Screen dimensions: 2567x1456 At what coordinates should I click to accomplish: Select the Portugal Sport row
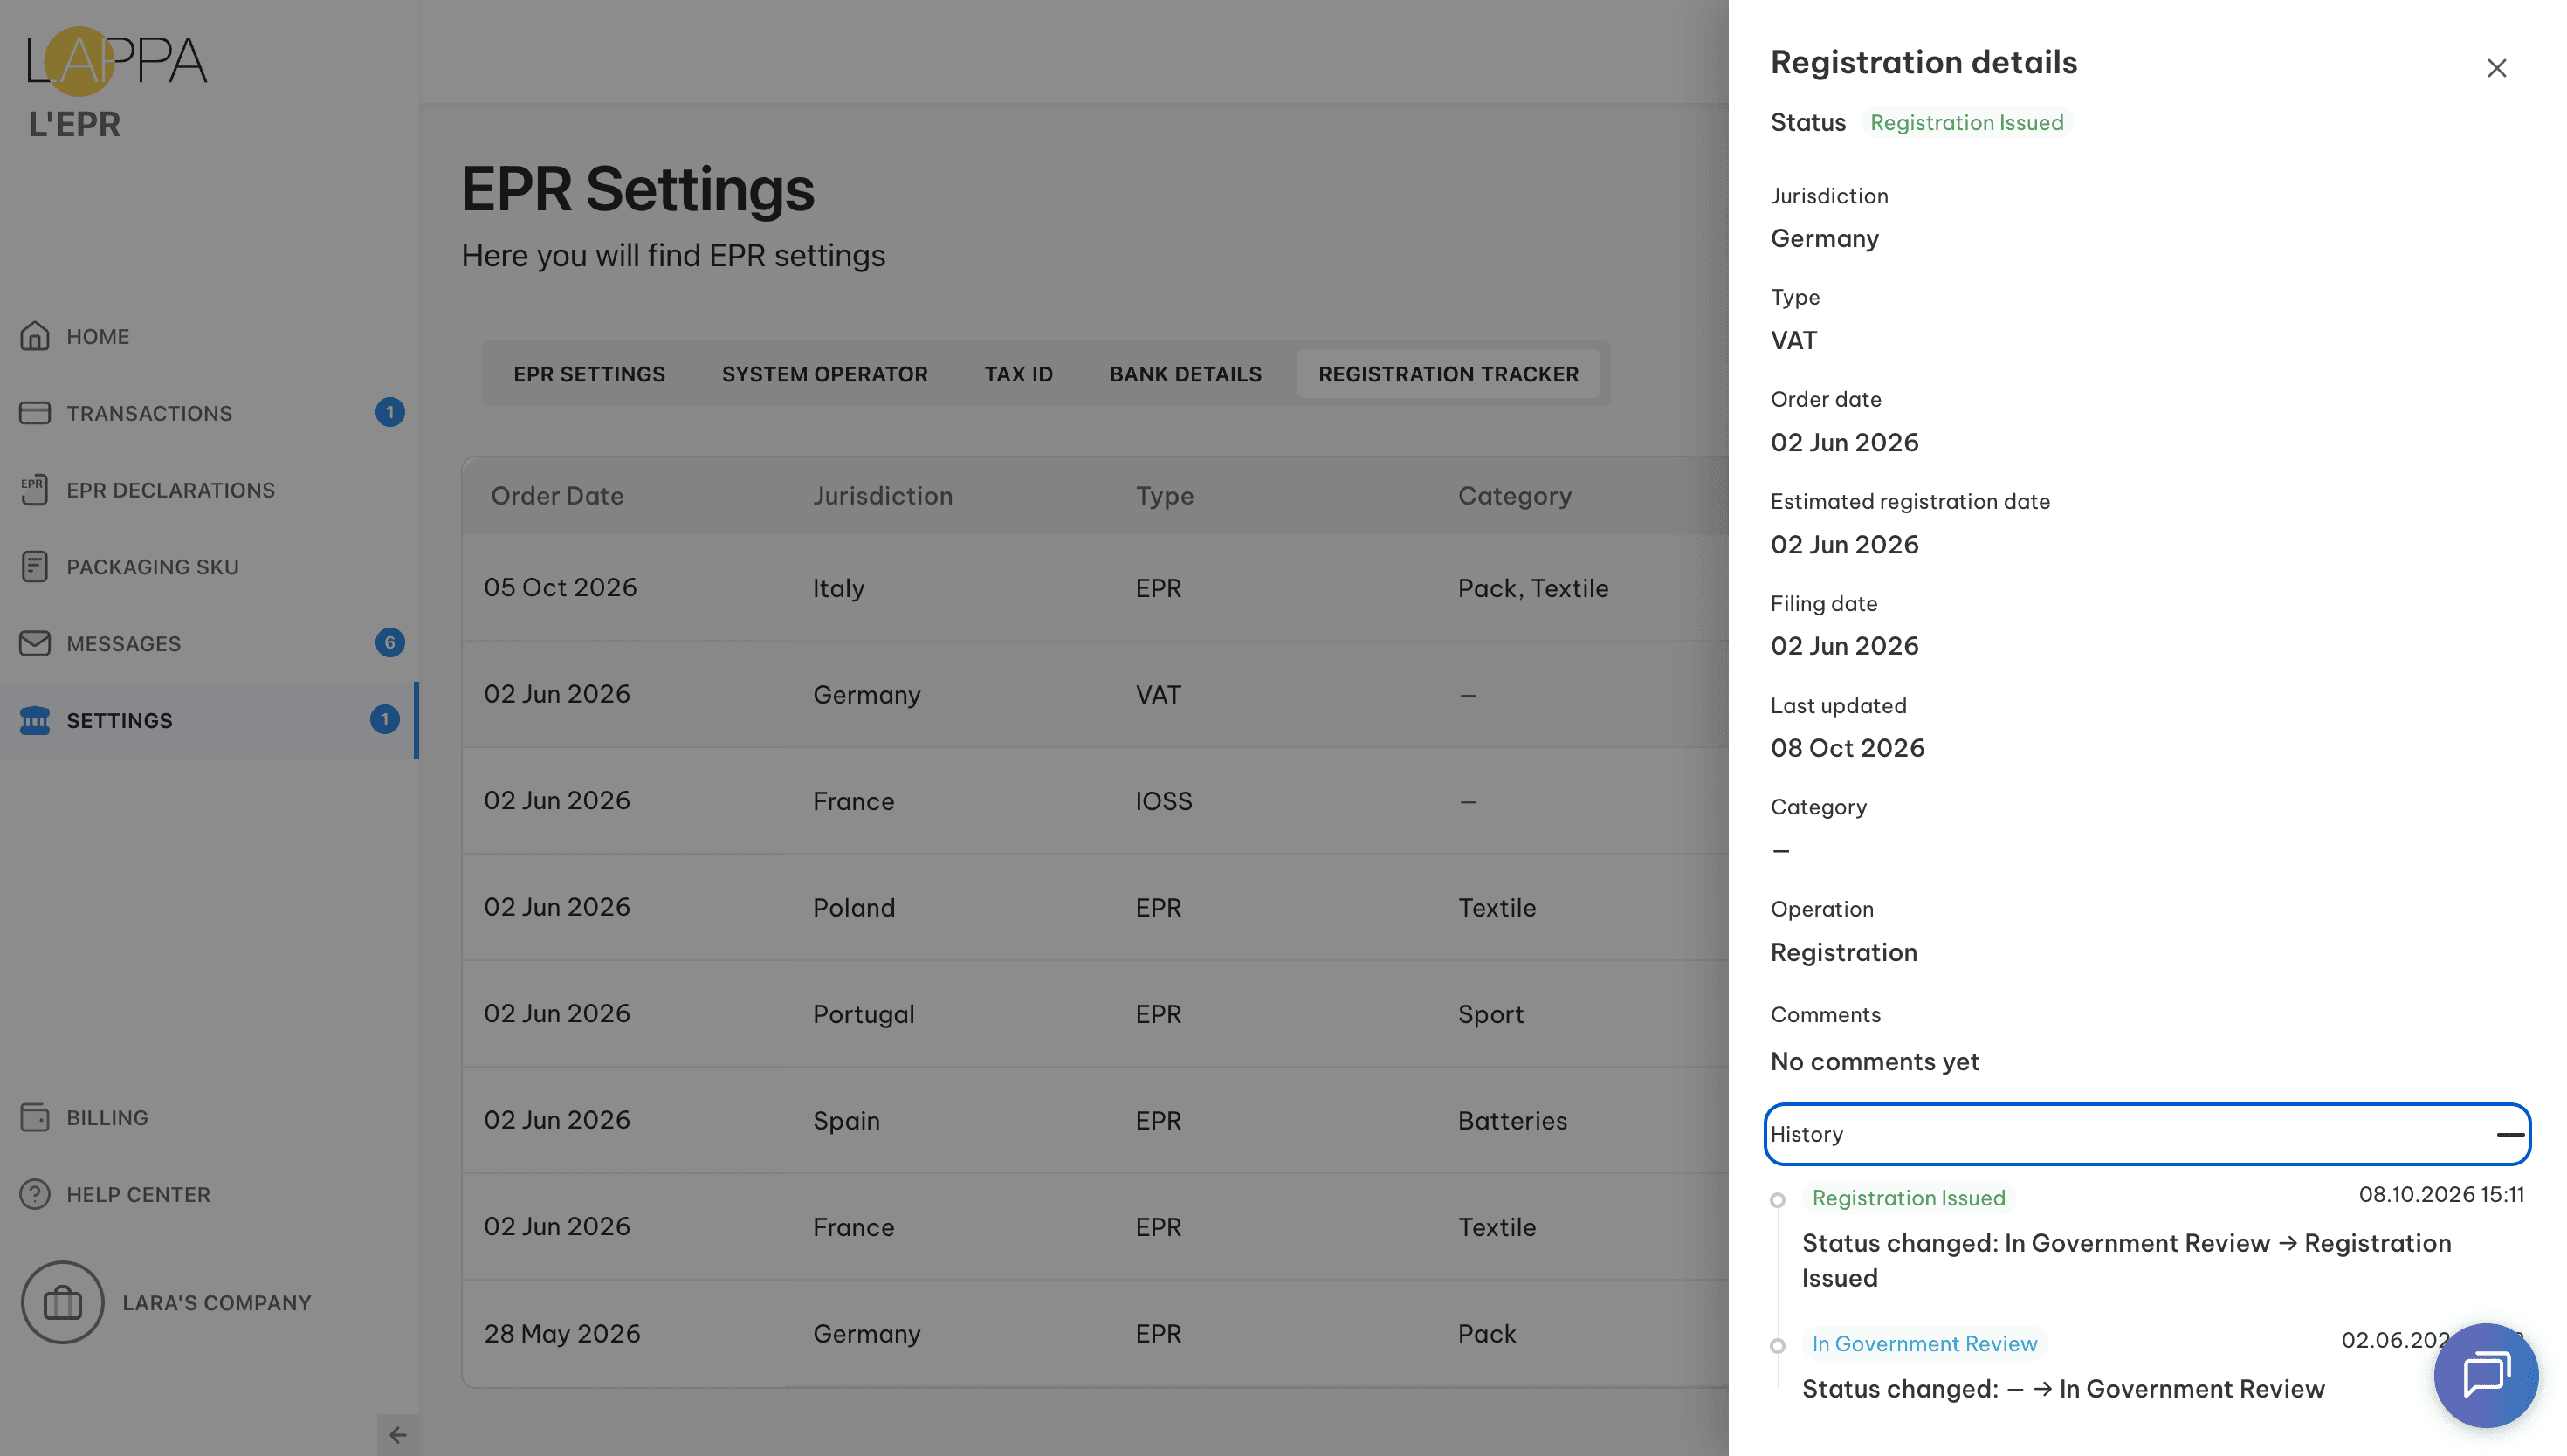pos(1095,1014)
